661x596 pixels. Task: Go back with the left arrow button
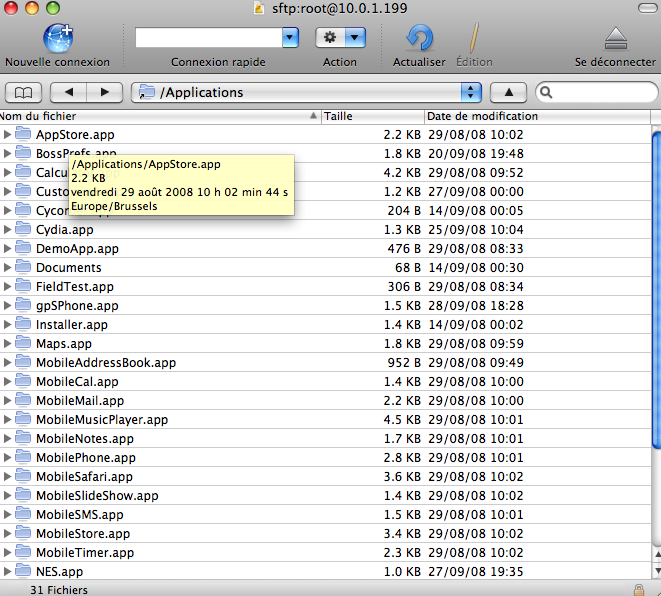(69, 92)
